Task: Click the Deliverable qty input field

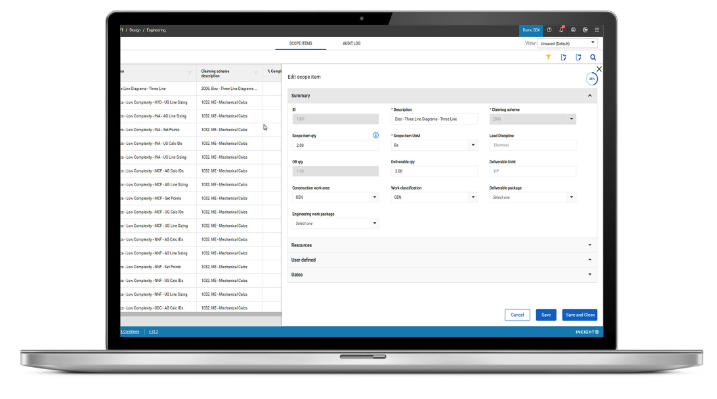Action: click(434, 171)
